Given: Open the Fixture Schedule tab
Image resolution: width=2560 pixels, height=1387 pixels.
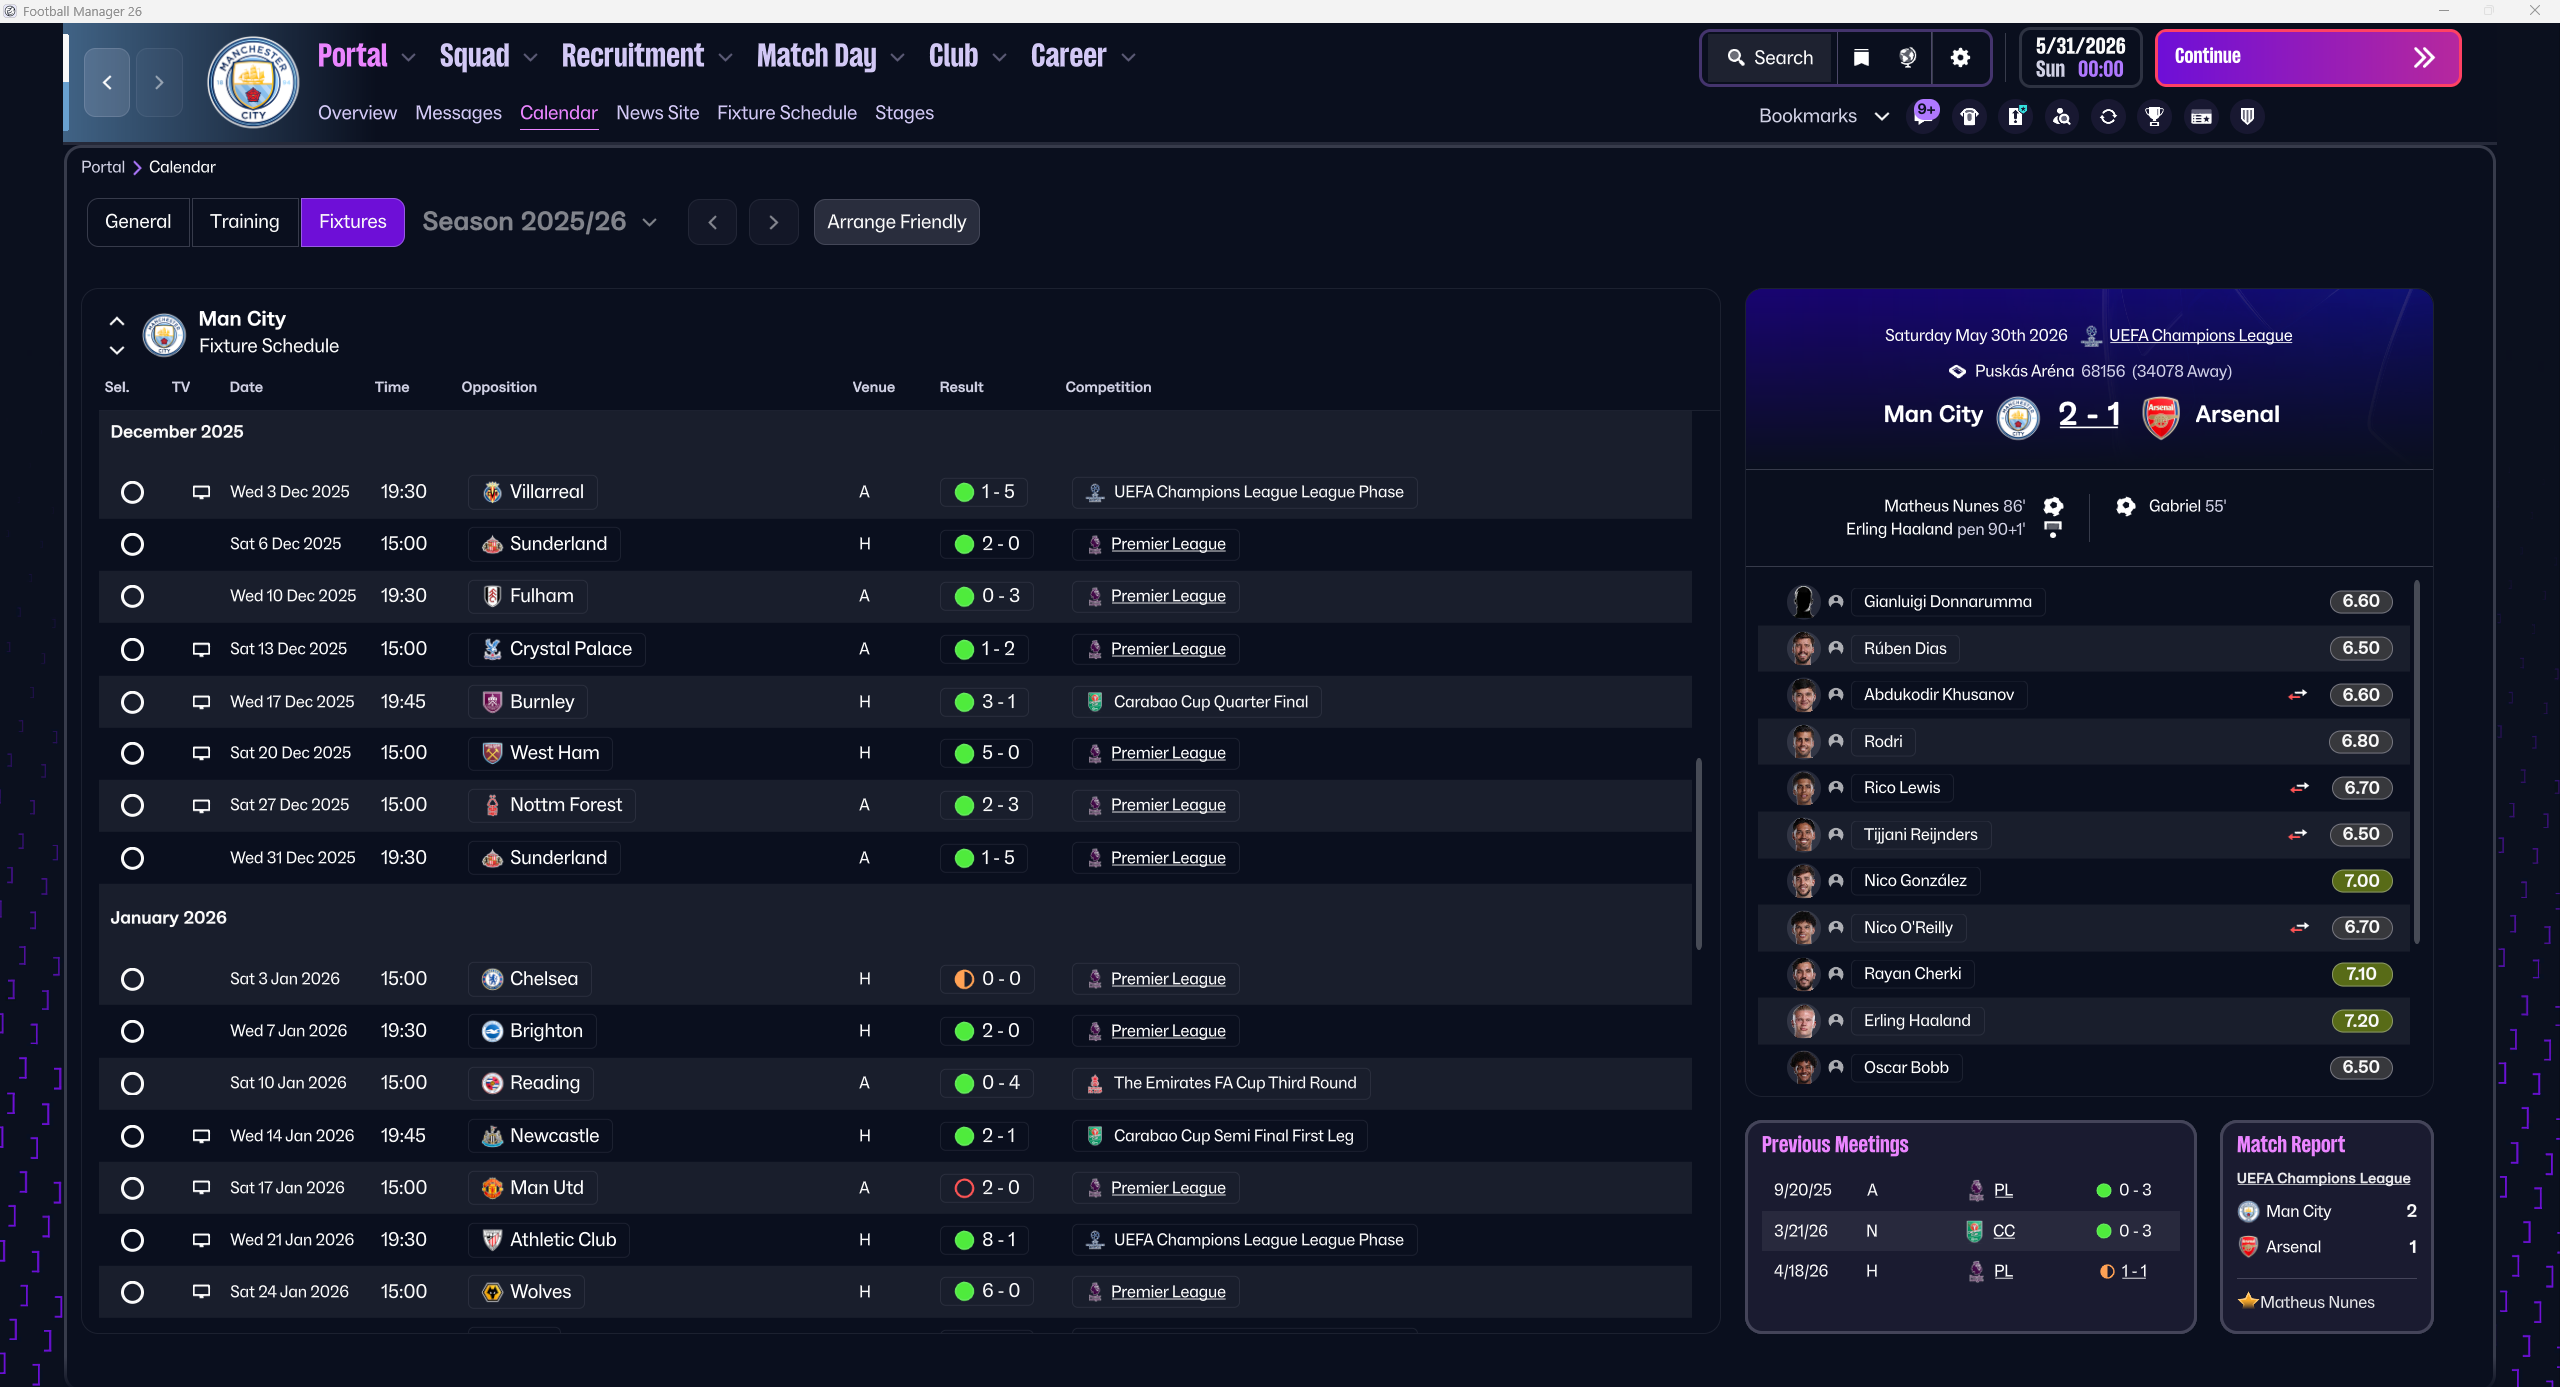Looking at the screenshot, I should pyautogui.click(x=786, y=113).
